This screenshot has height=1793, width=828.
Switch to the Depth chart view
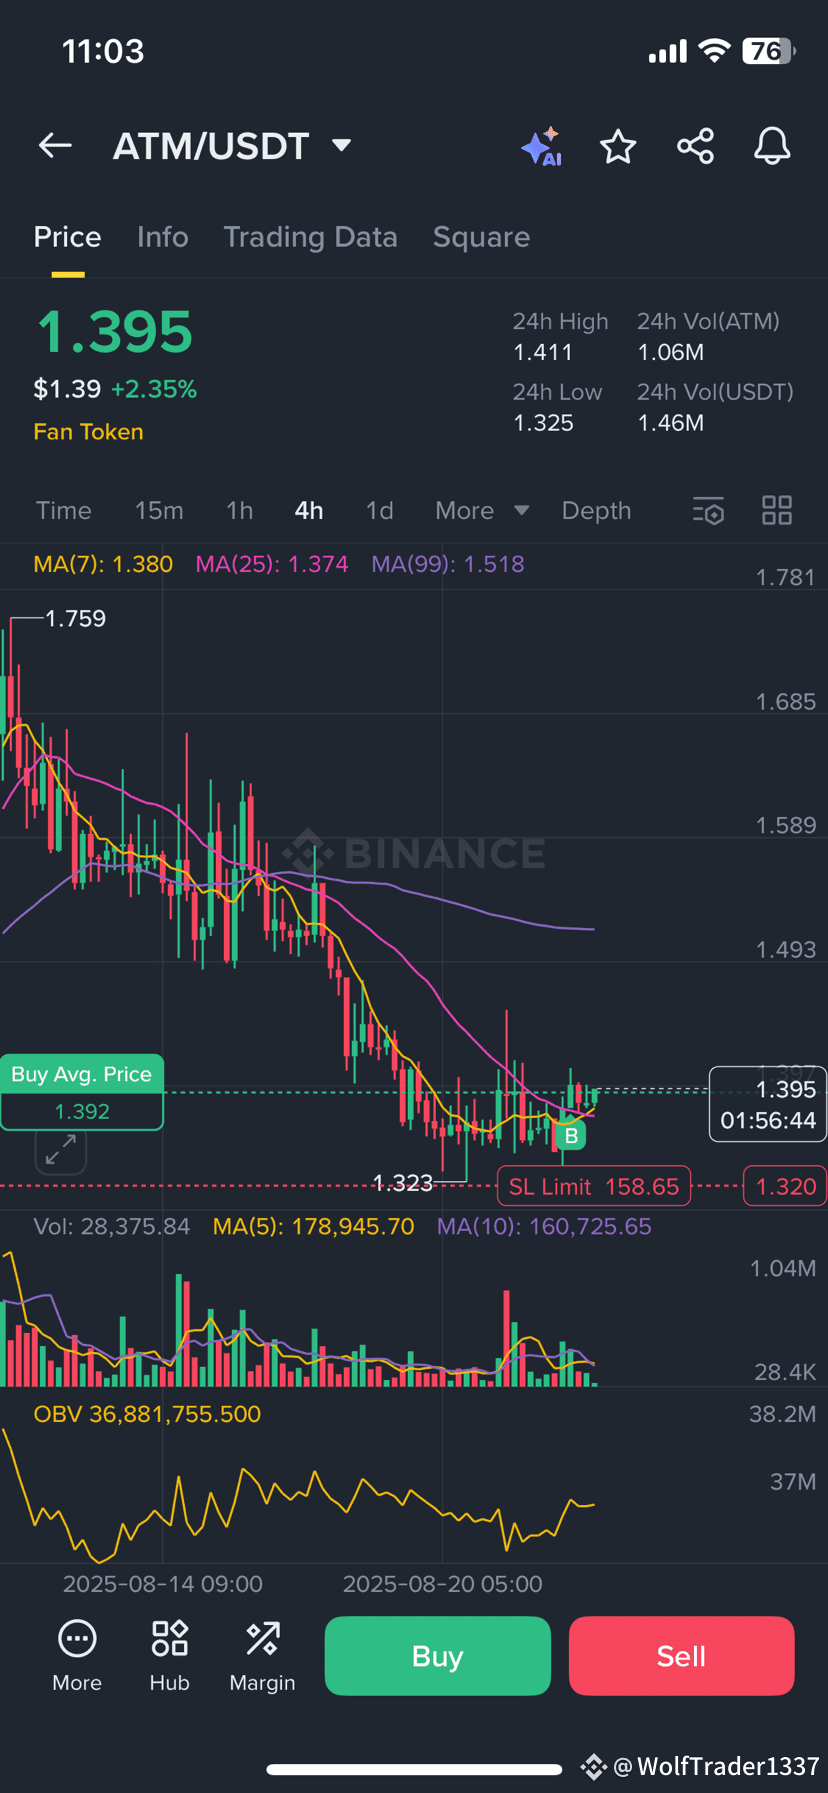tap(596, 511)
